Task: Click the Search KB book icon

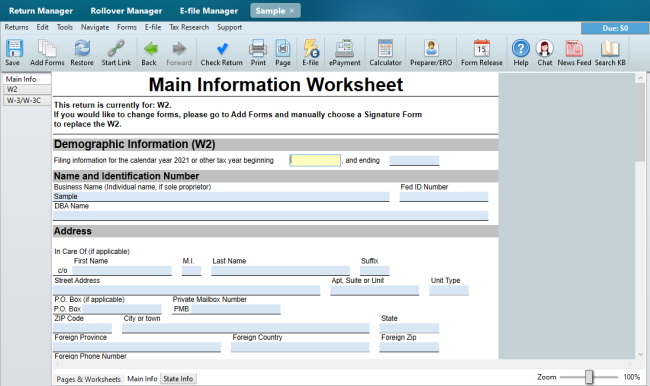Action: pos(610,49)
